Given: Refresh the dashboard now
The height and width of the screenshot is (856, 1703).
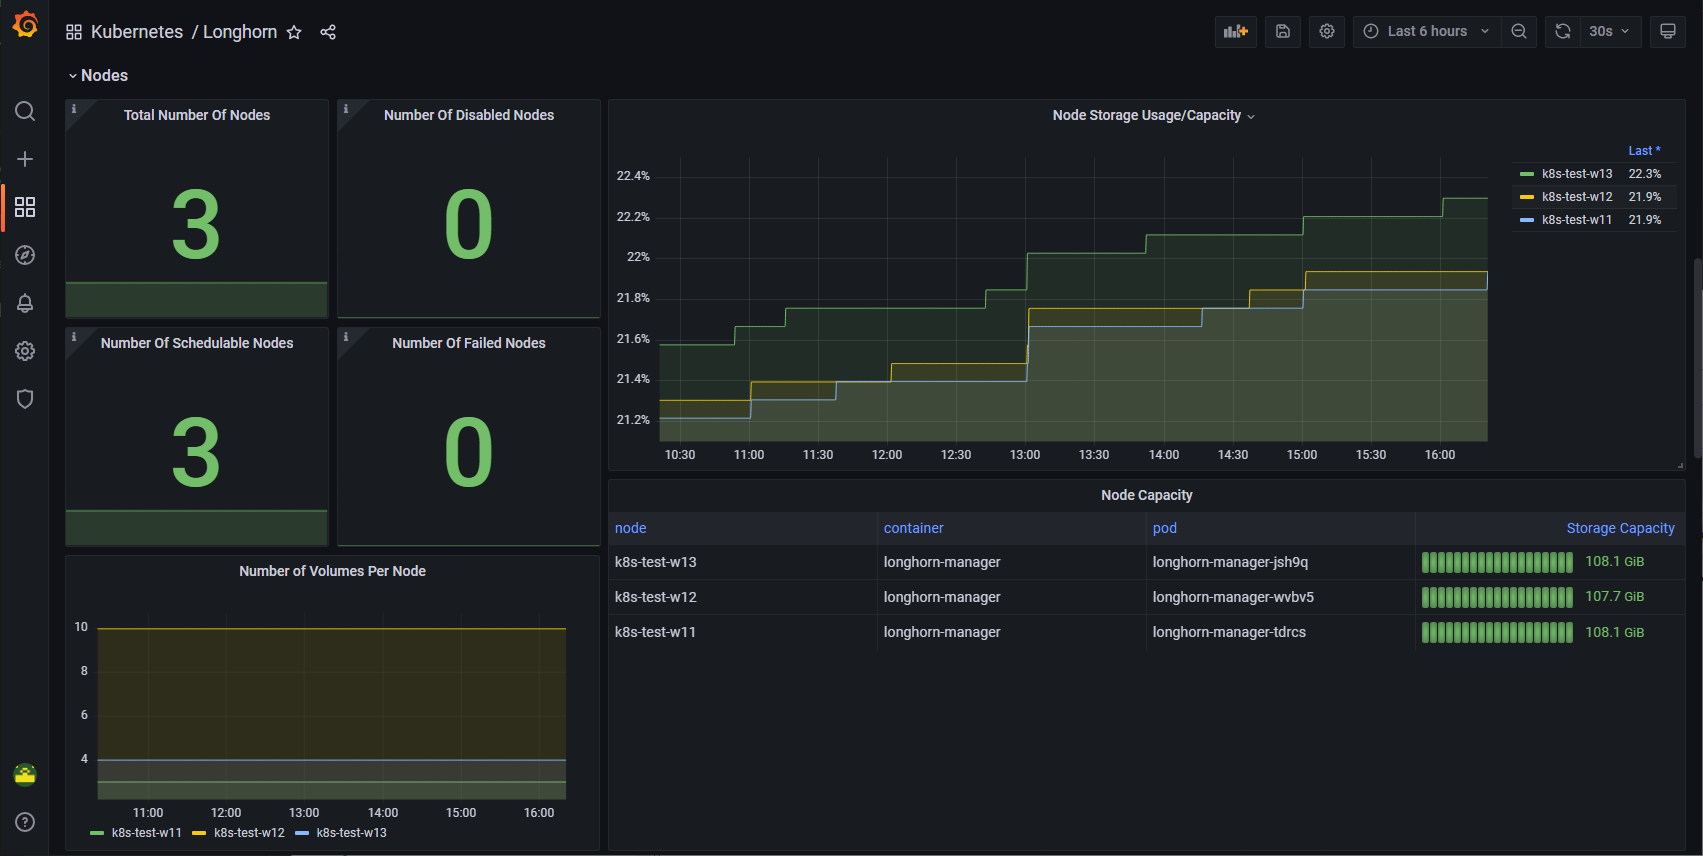Looking at the screenshot, I should click(1563, 31).
